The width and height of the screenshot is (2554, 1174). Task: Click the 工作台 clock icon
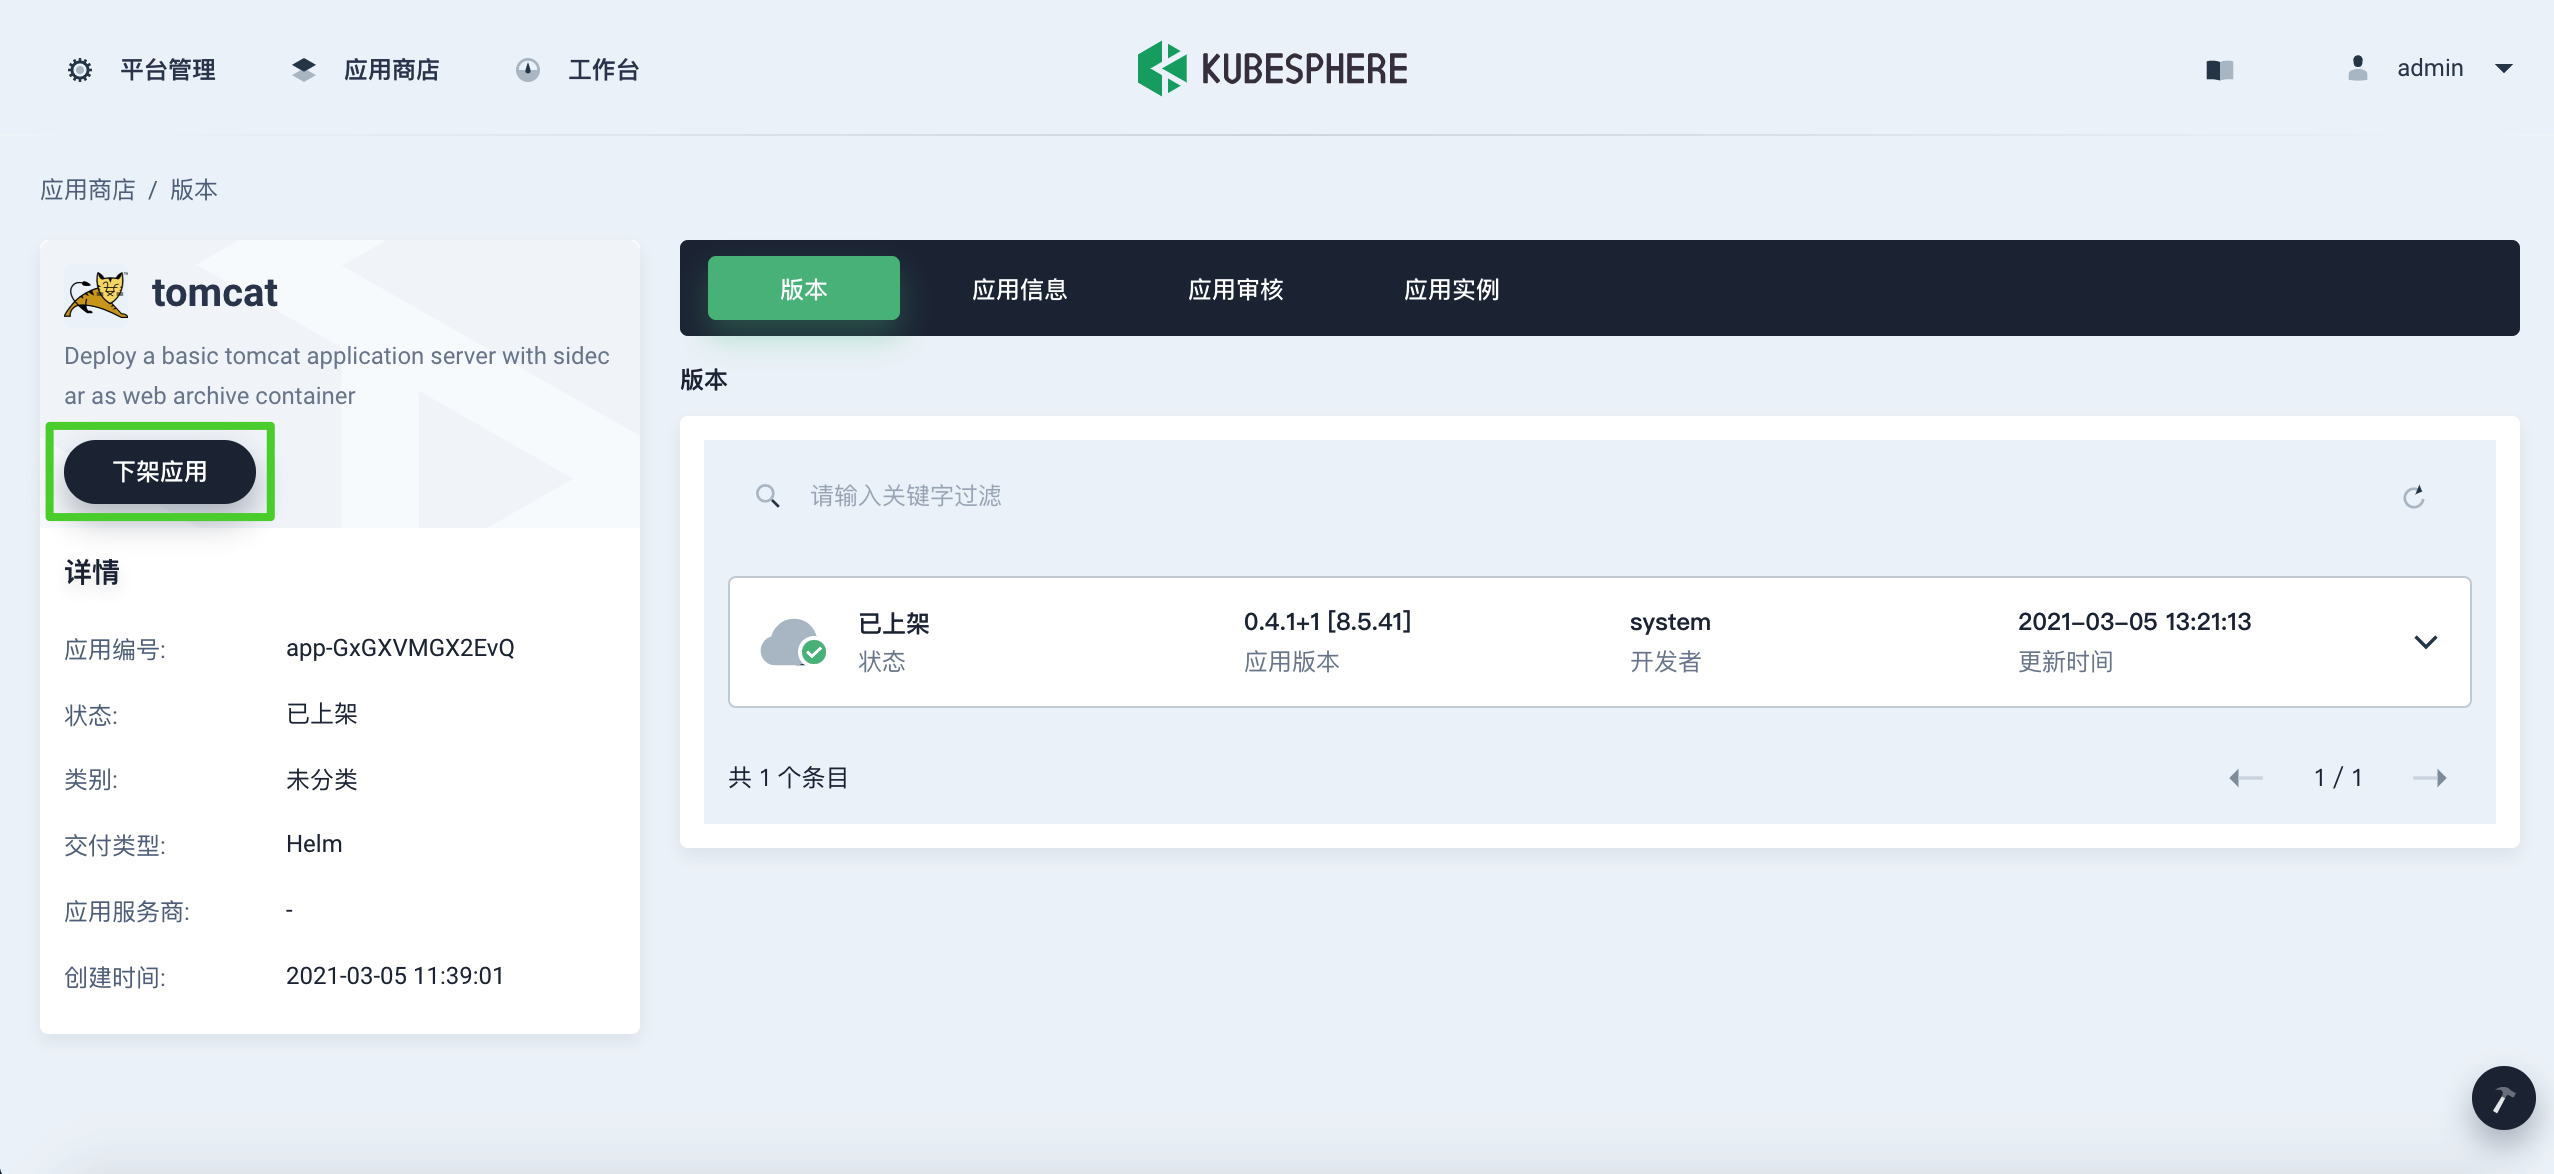tap(528, 68)
